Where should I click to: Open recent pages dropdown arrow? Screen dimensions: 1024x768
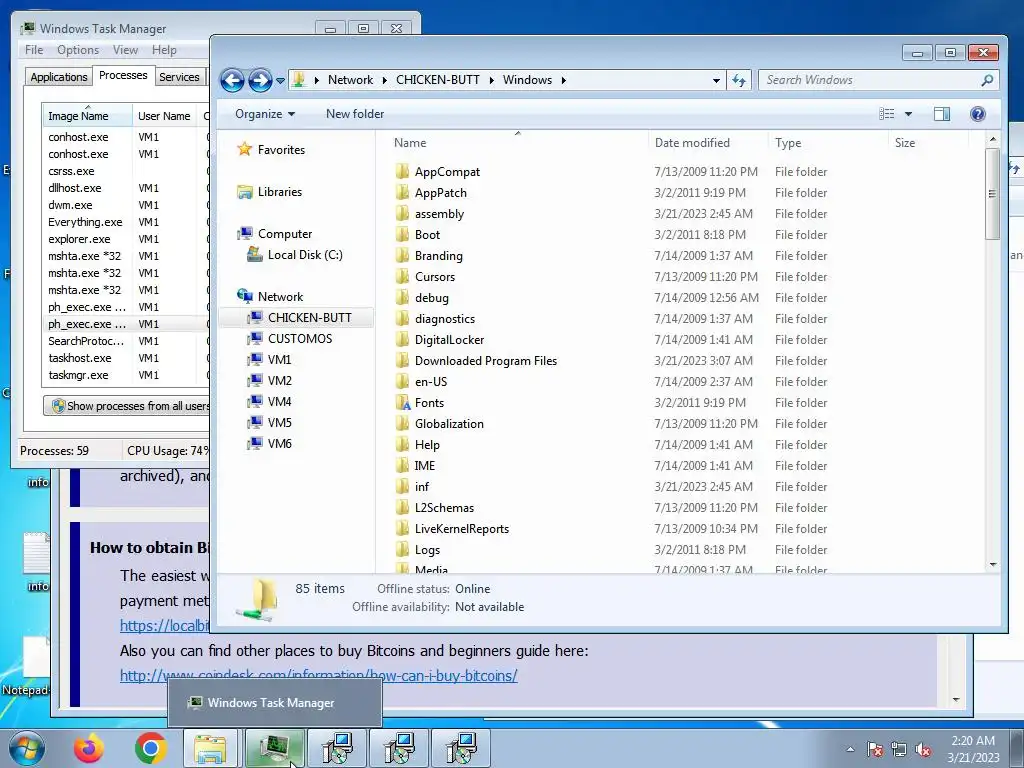pos(280,80)
